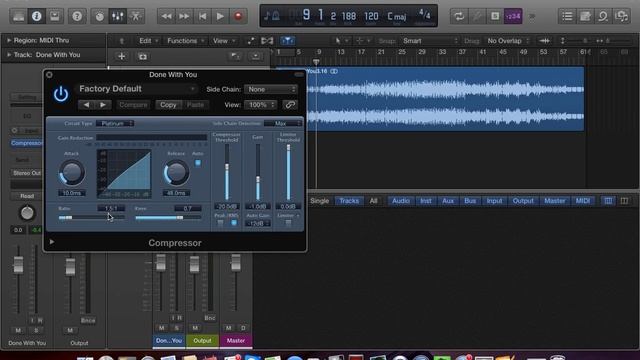Click the Limiter Threshold vertical slider
Screen dimensions: 640x360
pos(288,172)
